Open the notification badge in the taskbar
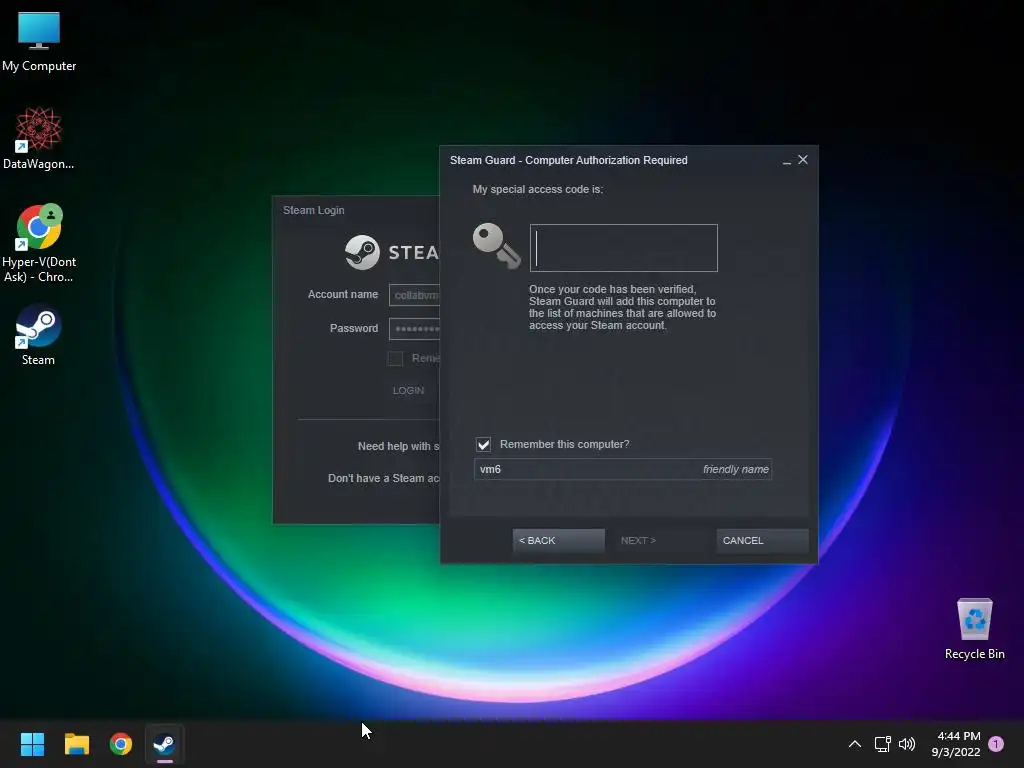The image size is (1024, 768). point(996,743)
